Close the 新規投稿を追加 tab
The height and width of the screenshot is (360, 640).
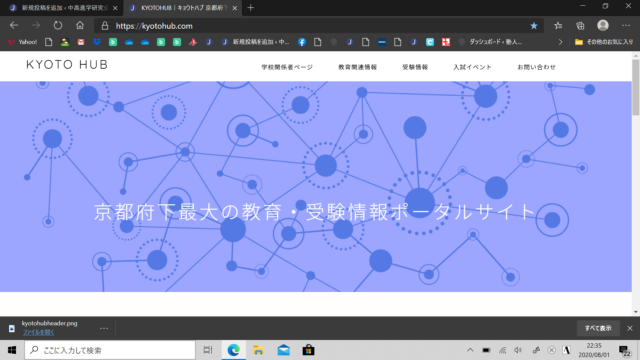(x=115, y=8)
